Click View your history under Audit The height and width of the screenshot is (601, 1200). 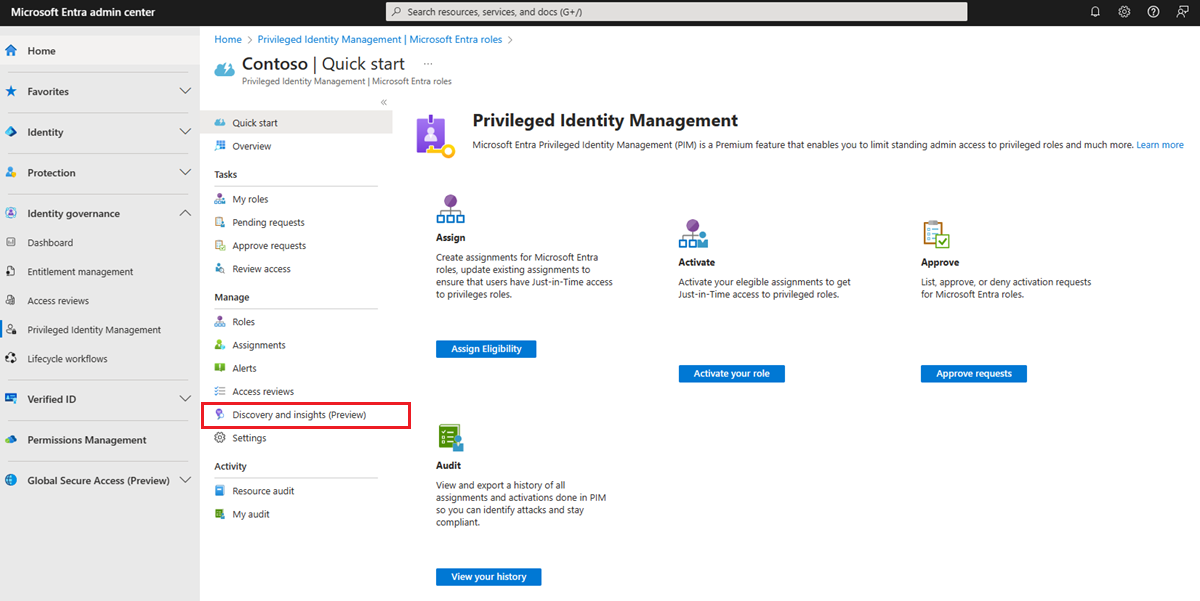pyautogui.click(x=488, y=576)
